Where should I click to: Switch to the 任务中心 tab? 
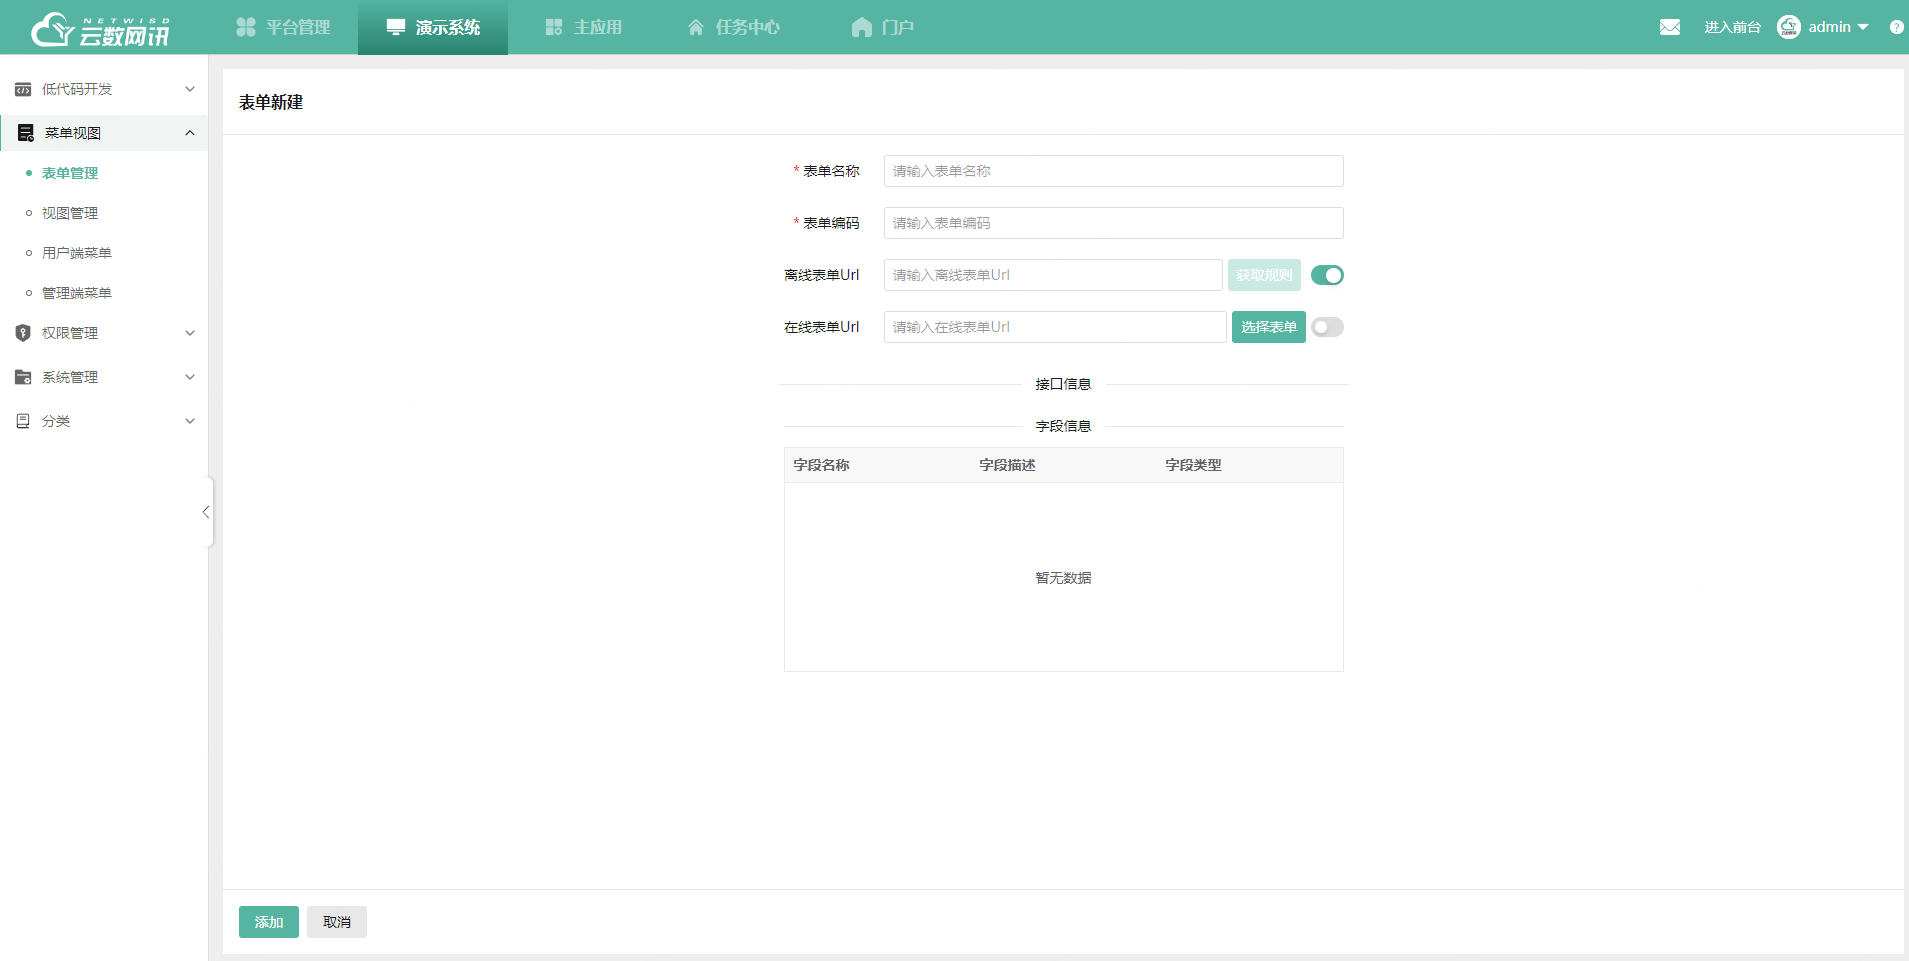point(733,27)
